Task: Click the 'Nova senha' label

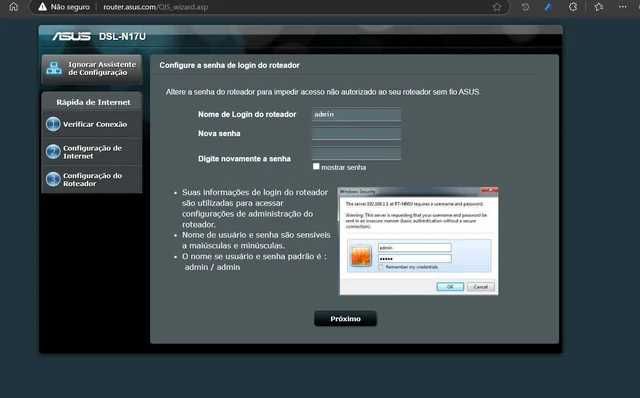Action: (x=219, y=133)
